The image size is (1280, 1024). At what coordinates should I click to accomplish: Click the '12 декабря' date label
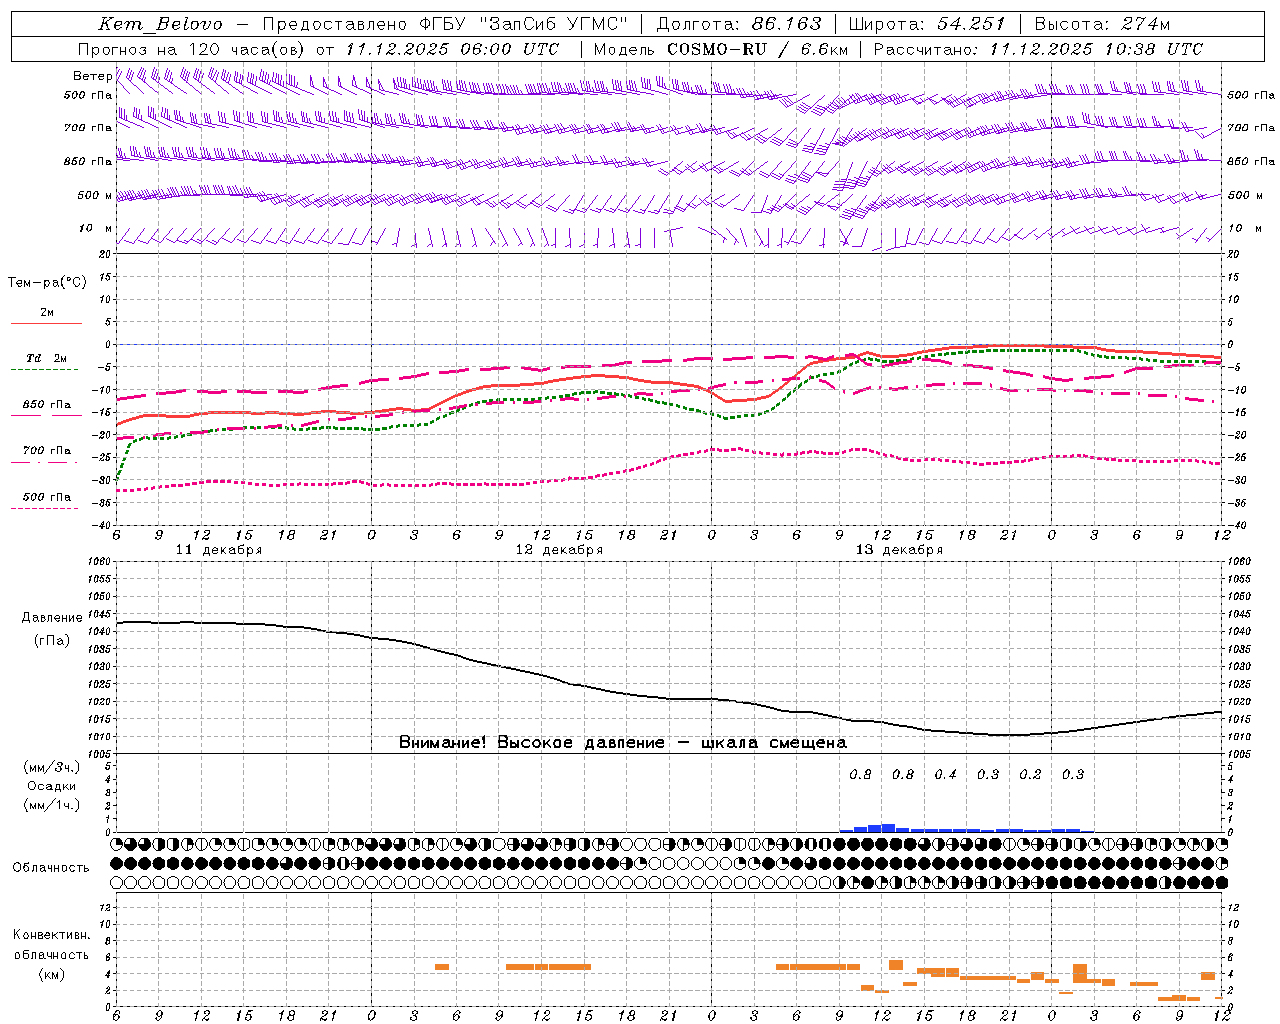point(559,550)
